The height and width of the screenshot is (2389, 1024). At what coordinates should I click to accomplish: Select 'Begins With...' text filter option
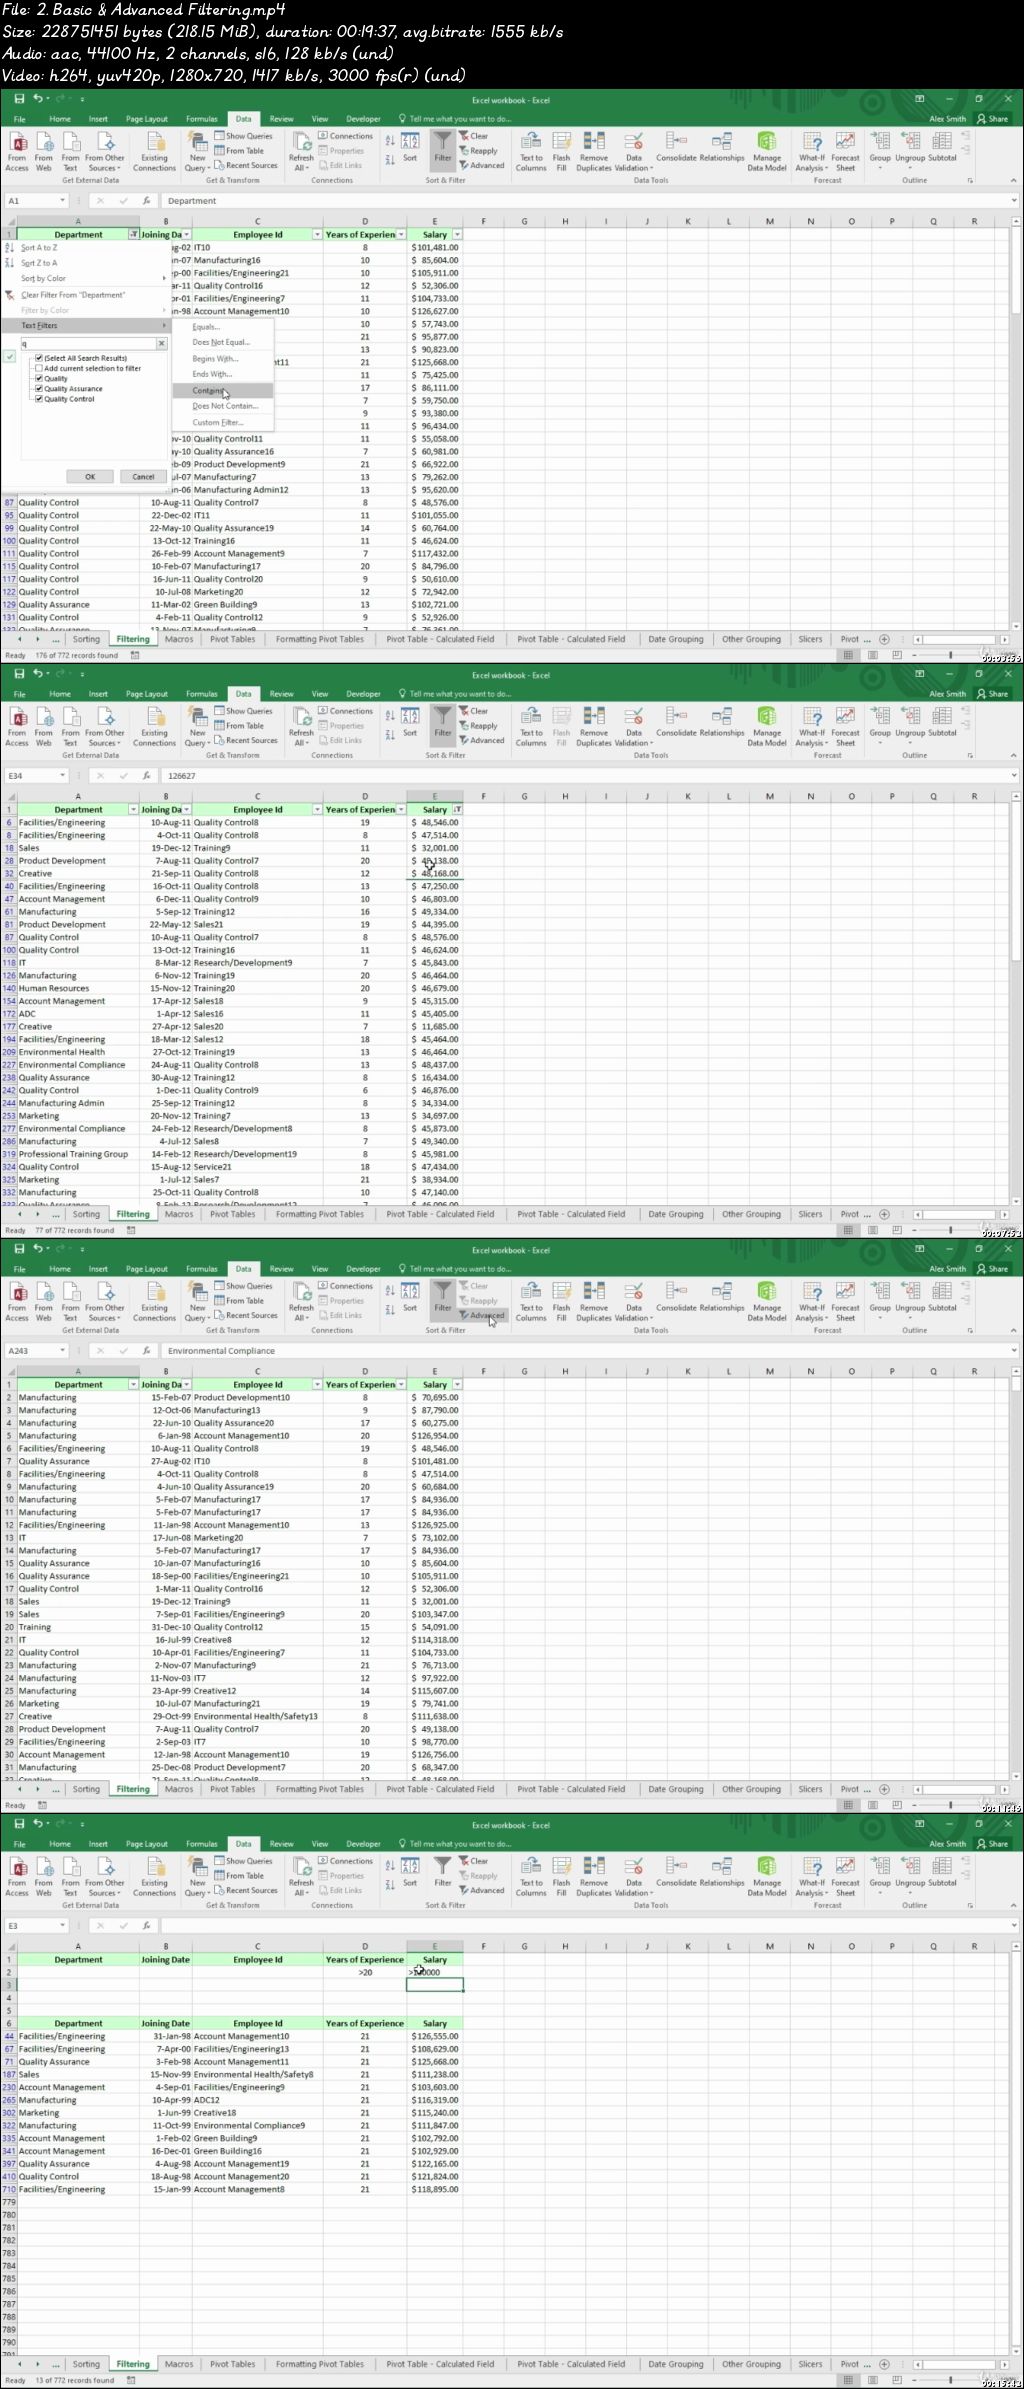coord(215,359)
